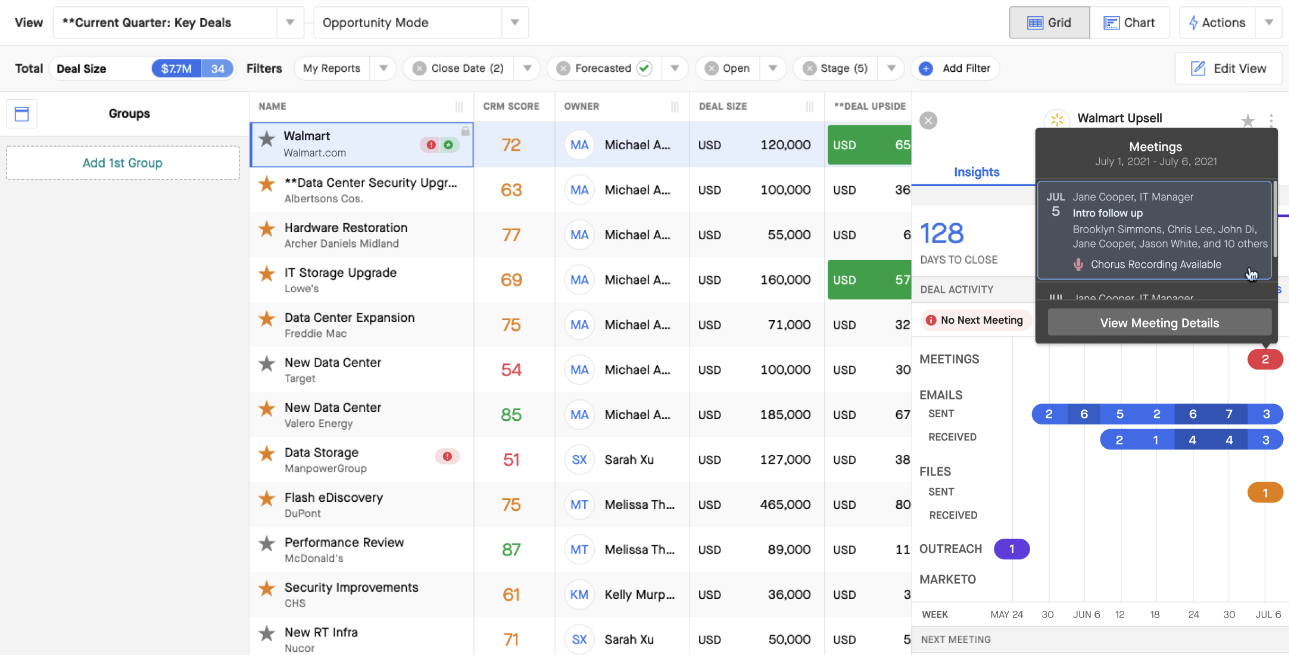The image size is (1289, 655).
Task: Click the red alert icon on Data Storage row
Action: [x=447, y=456]
